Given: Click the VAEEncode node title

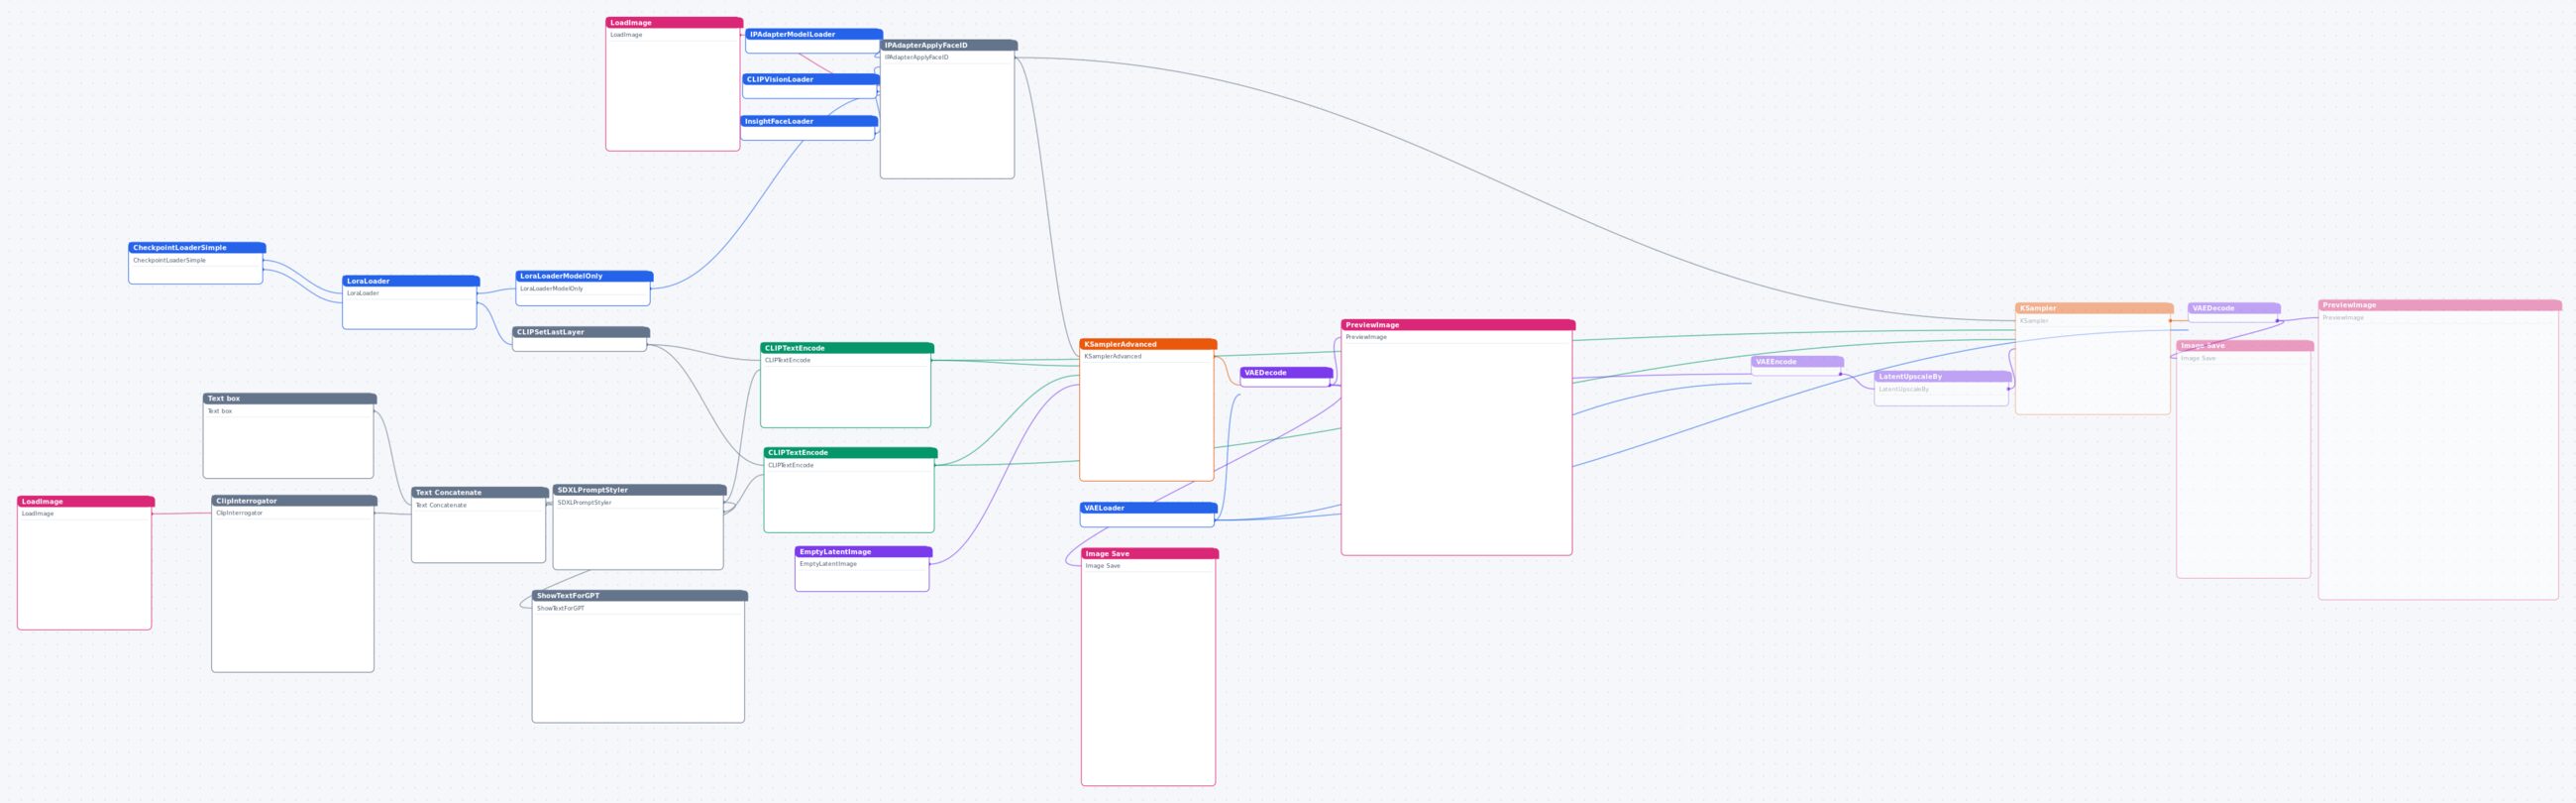Looking at the screenshot, I should [1798, 362].
